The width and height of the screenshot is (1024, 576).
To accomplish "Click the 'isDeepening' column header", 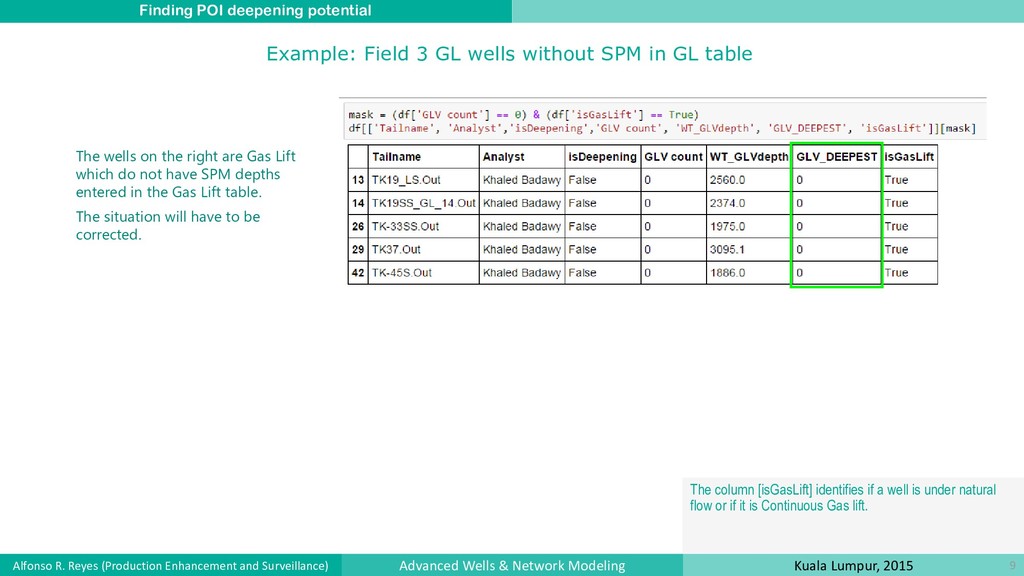I will tap(602, 157).
